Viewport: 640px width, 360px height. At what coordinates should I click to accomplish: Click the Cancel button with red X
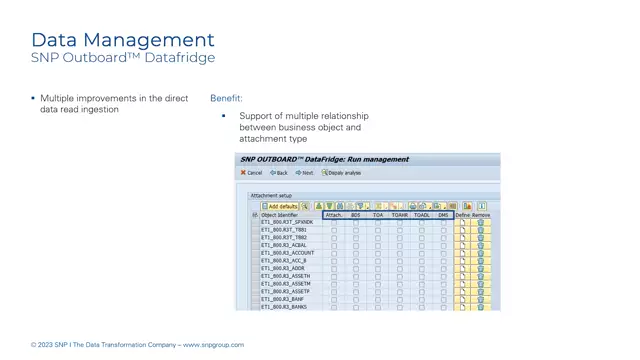click(251, 173)
